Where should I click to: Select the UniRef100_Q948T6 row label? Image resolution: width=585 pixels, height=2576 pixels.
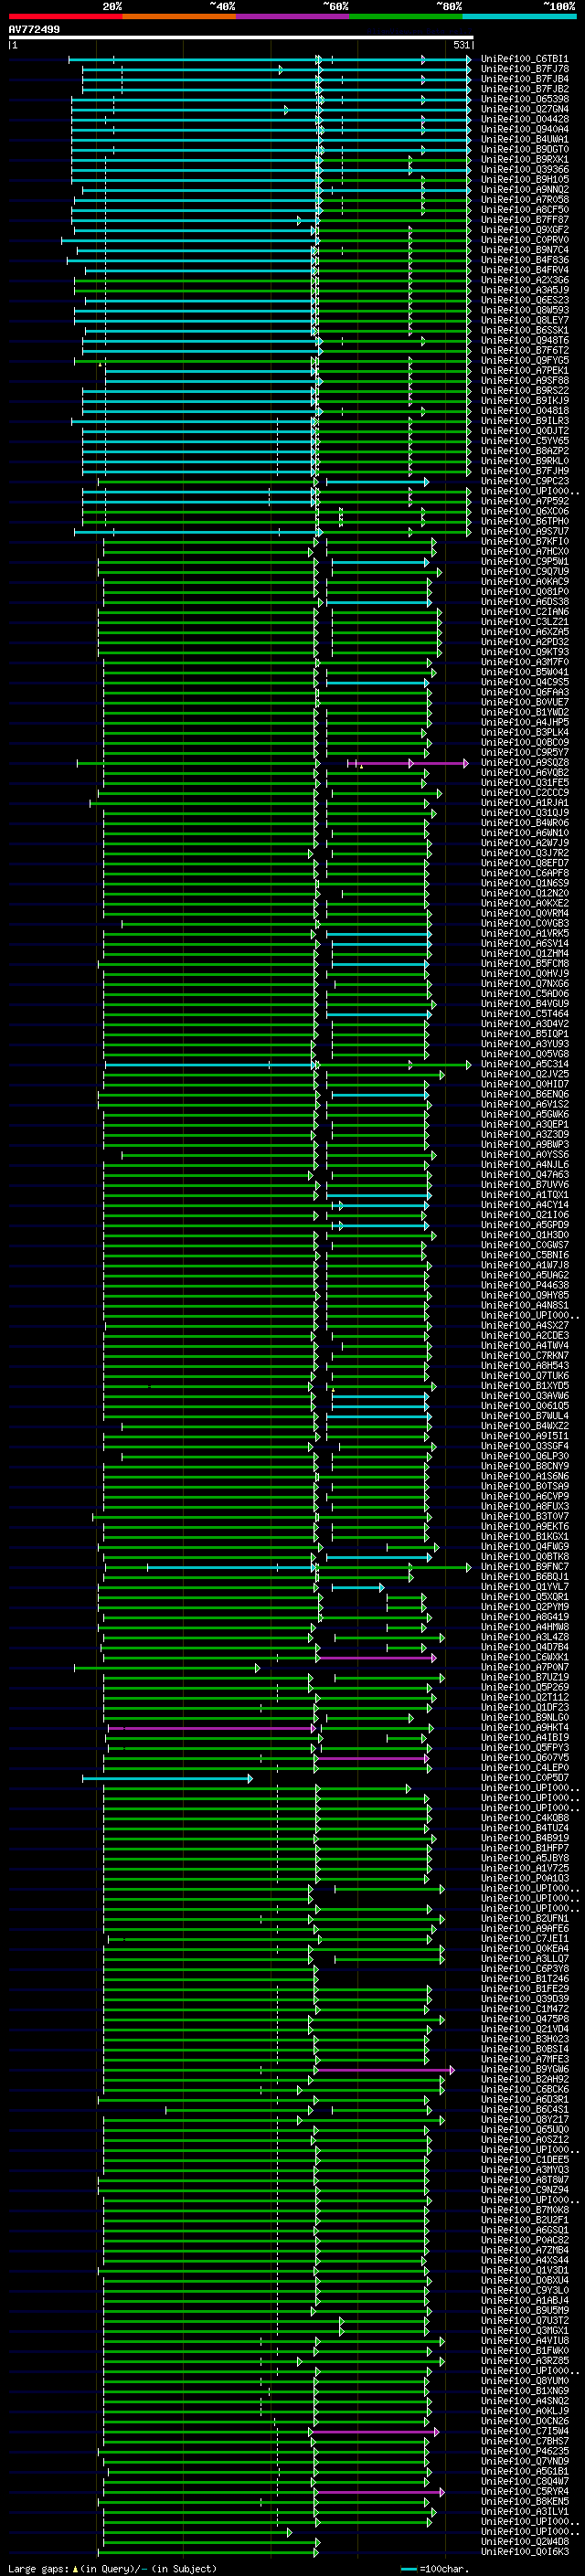coord(525,341)
